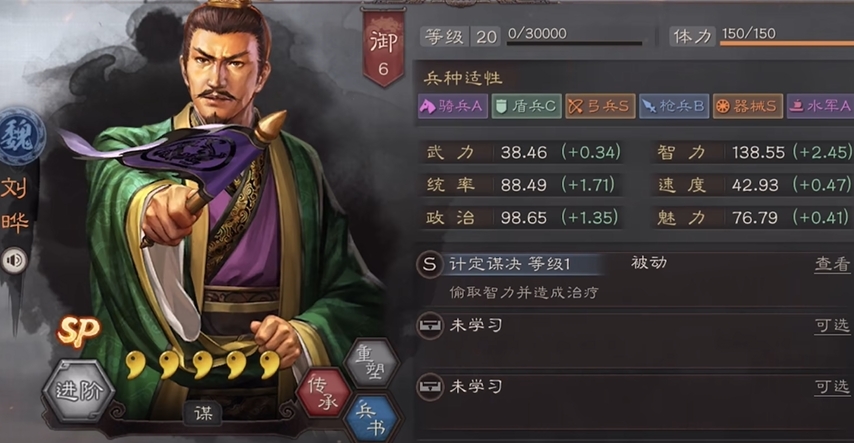The image size is (854, 443).
Task: Play the character voice speaker icon
Action: pos(15,261)
